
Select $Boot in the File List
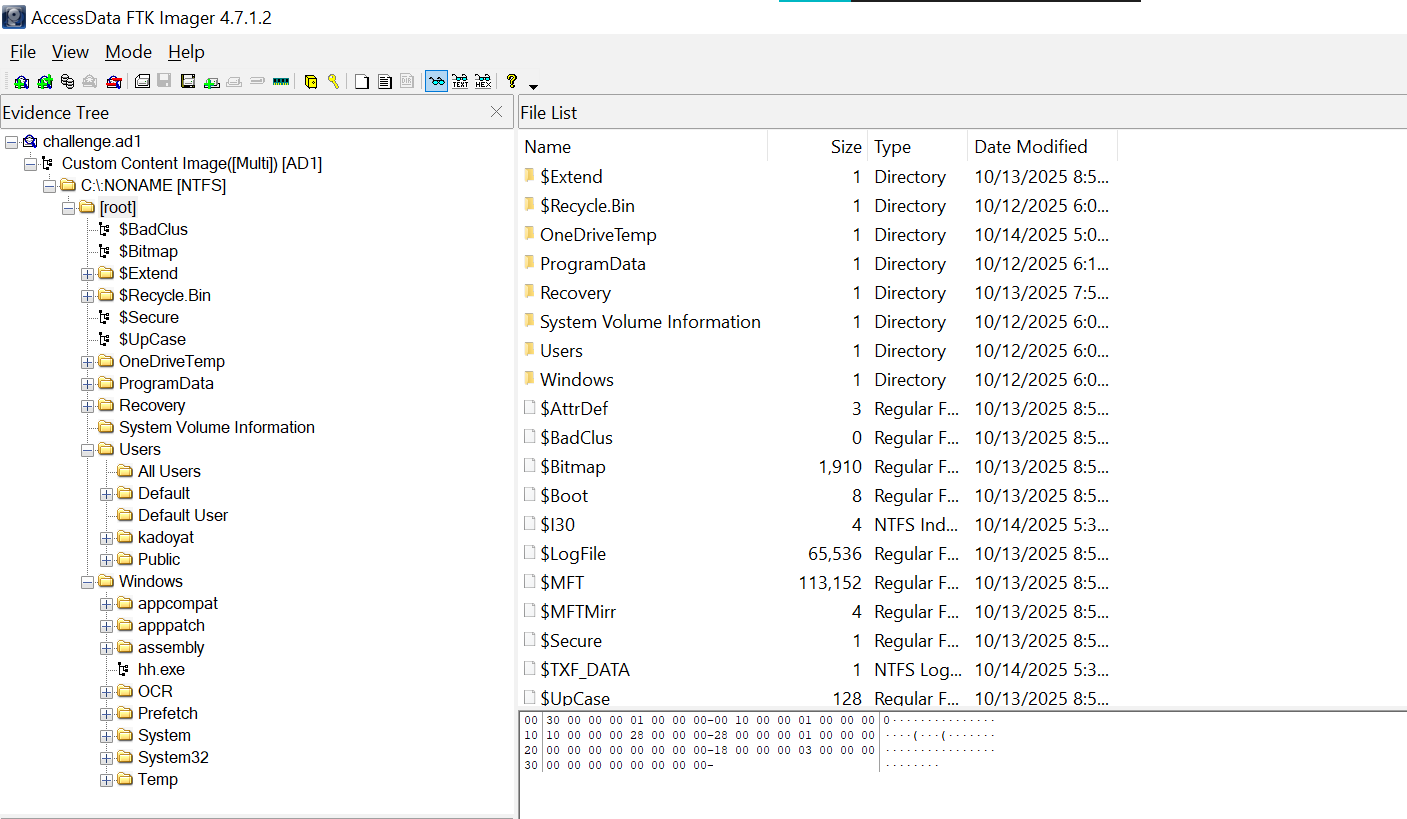[x=564, y=495]
